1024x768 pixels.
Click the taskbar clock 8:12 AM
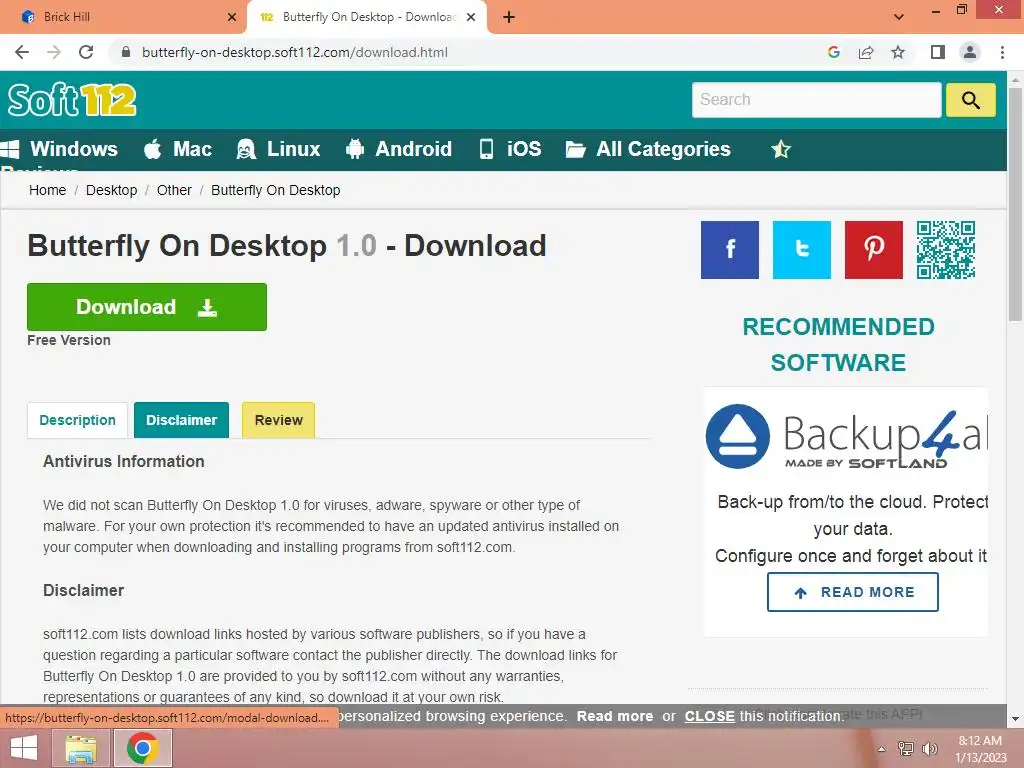tap(980, 741)
